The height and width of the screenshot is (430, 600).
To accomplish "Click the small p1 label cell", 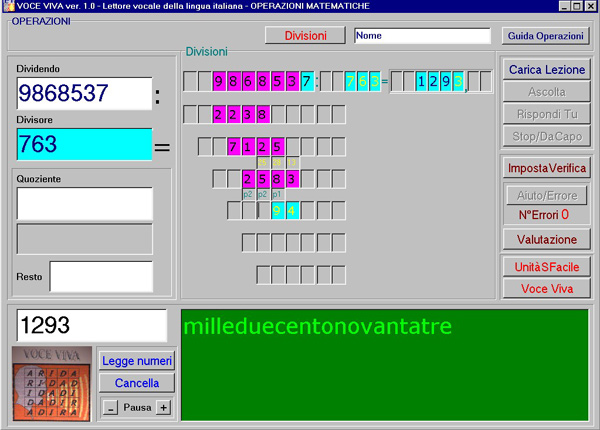I will [x=277, y=194].
